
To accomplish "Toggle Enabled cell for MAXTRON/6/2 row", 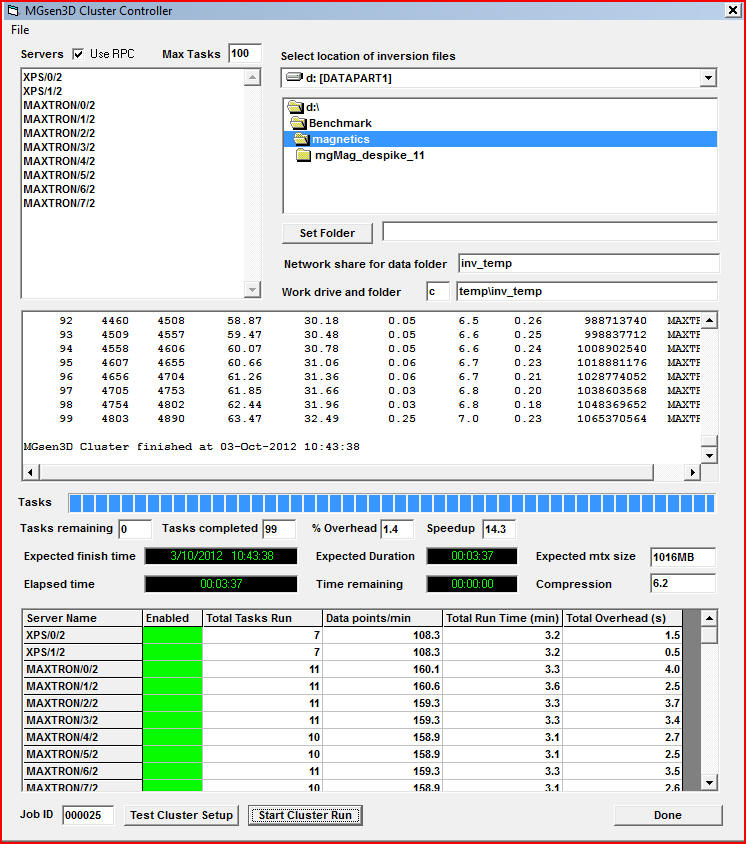I will click(172, 771).
